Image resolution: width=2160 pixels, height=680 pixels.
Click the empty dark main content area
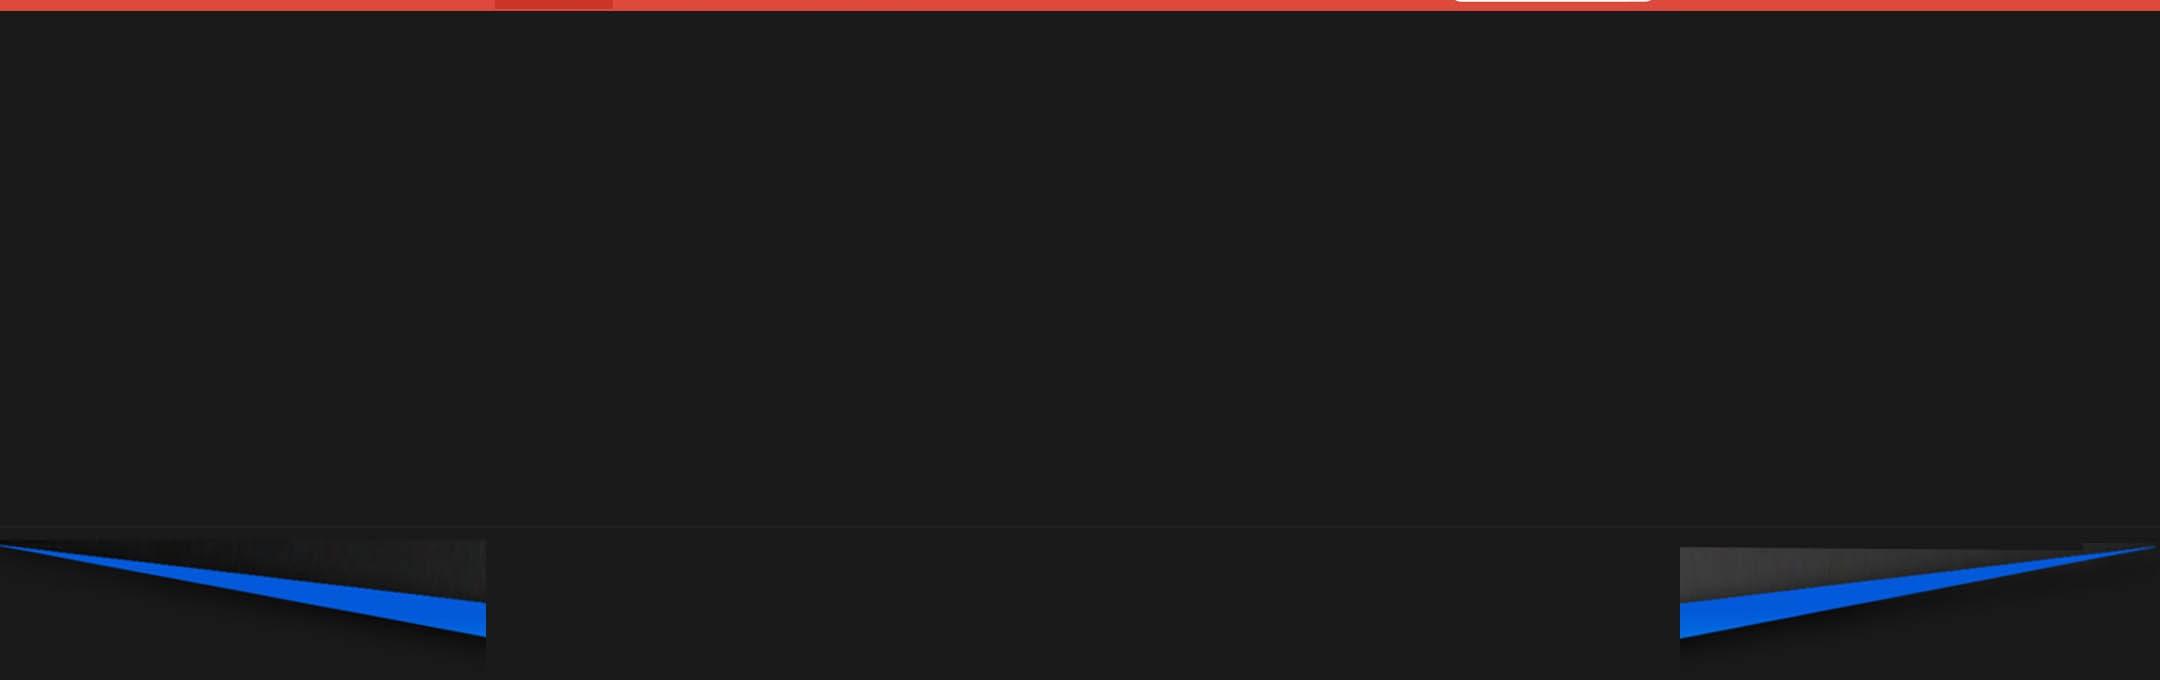click(1080, 268)
